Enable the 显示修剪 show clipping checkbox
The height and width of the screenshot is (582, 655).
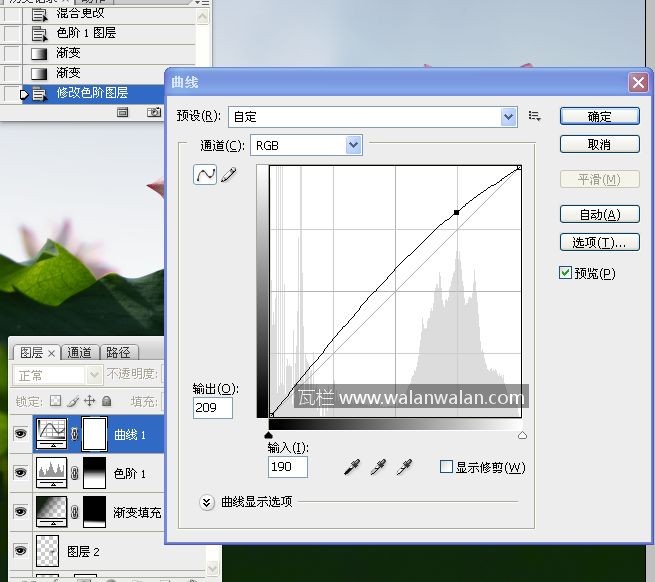pyautogui.click(x=446, y=467)
